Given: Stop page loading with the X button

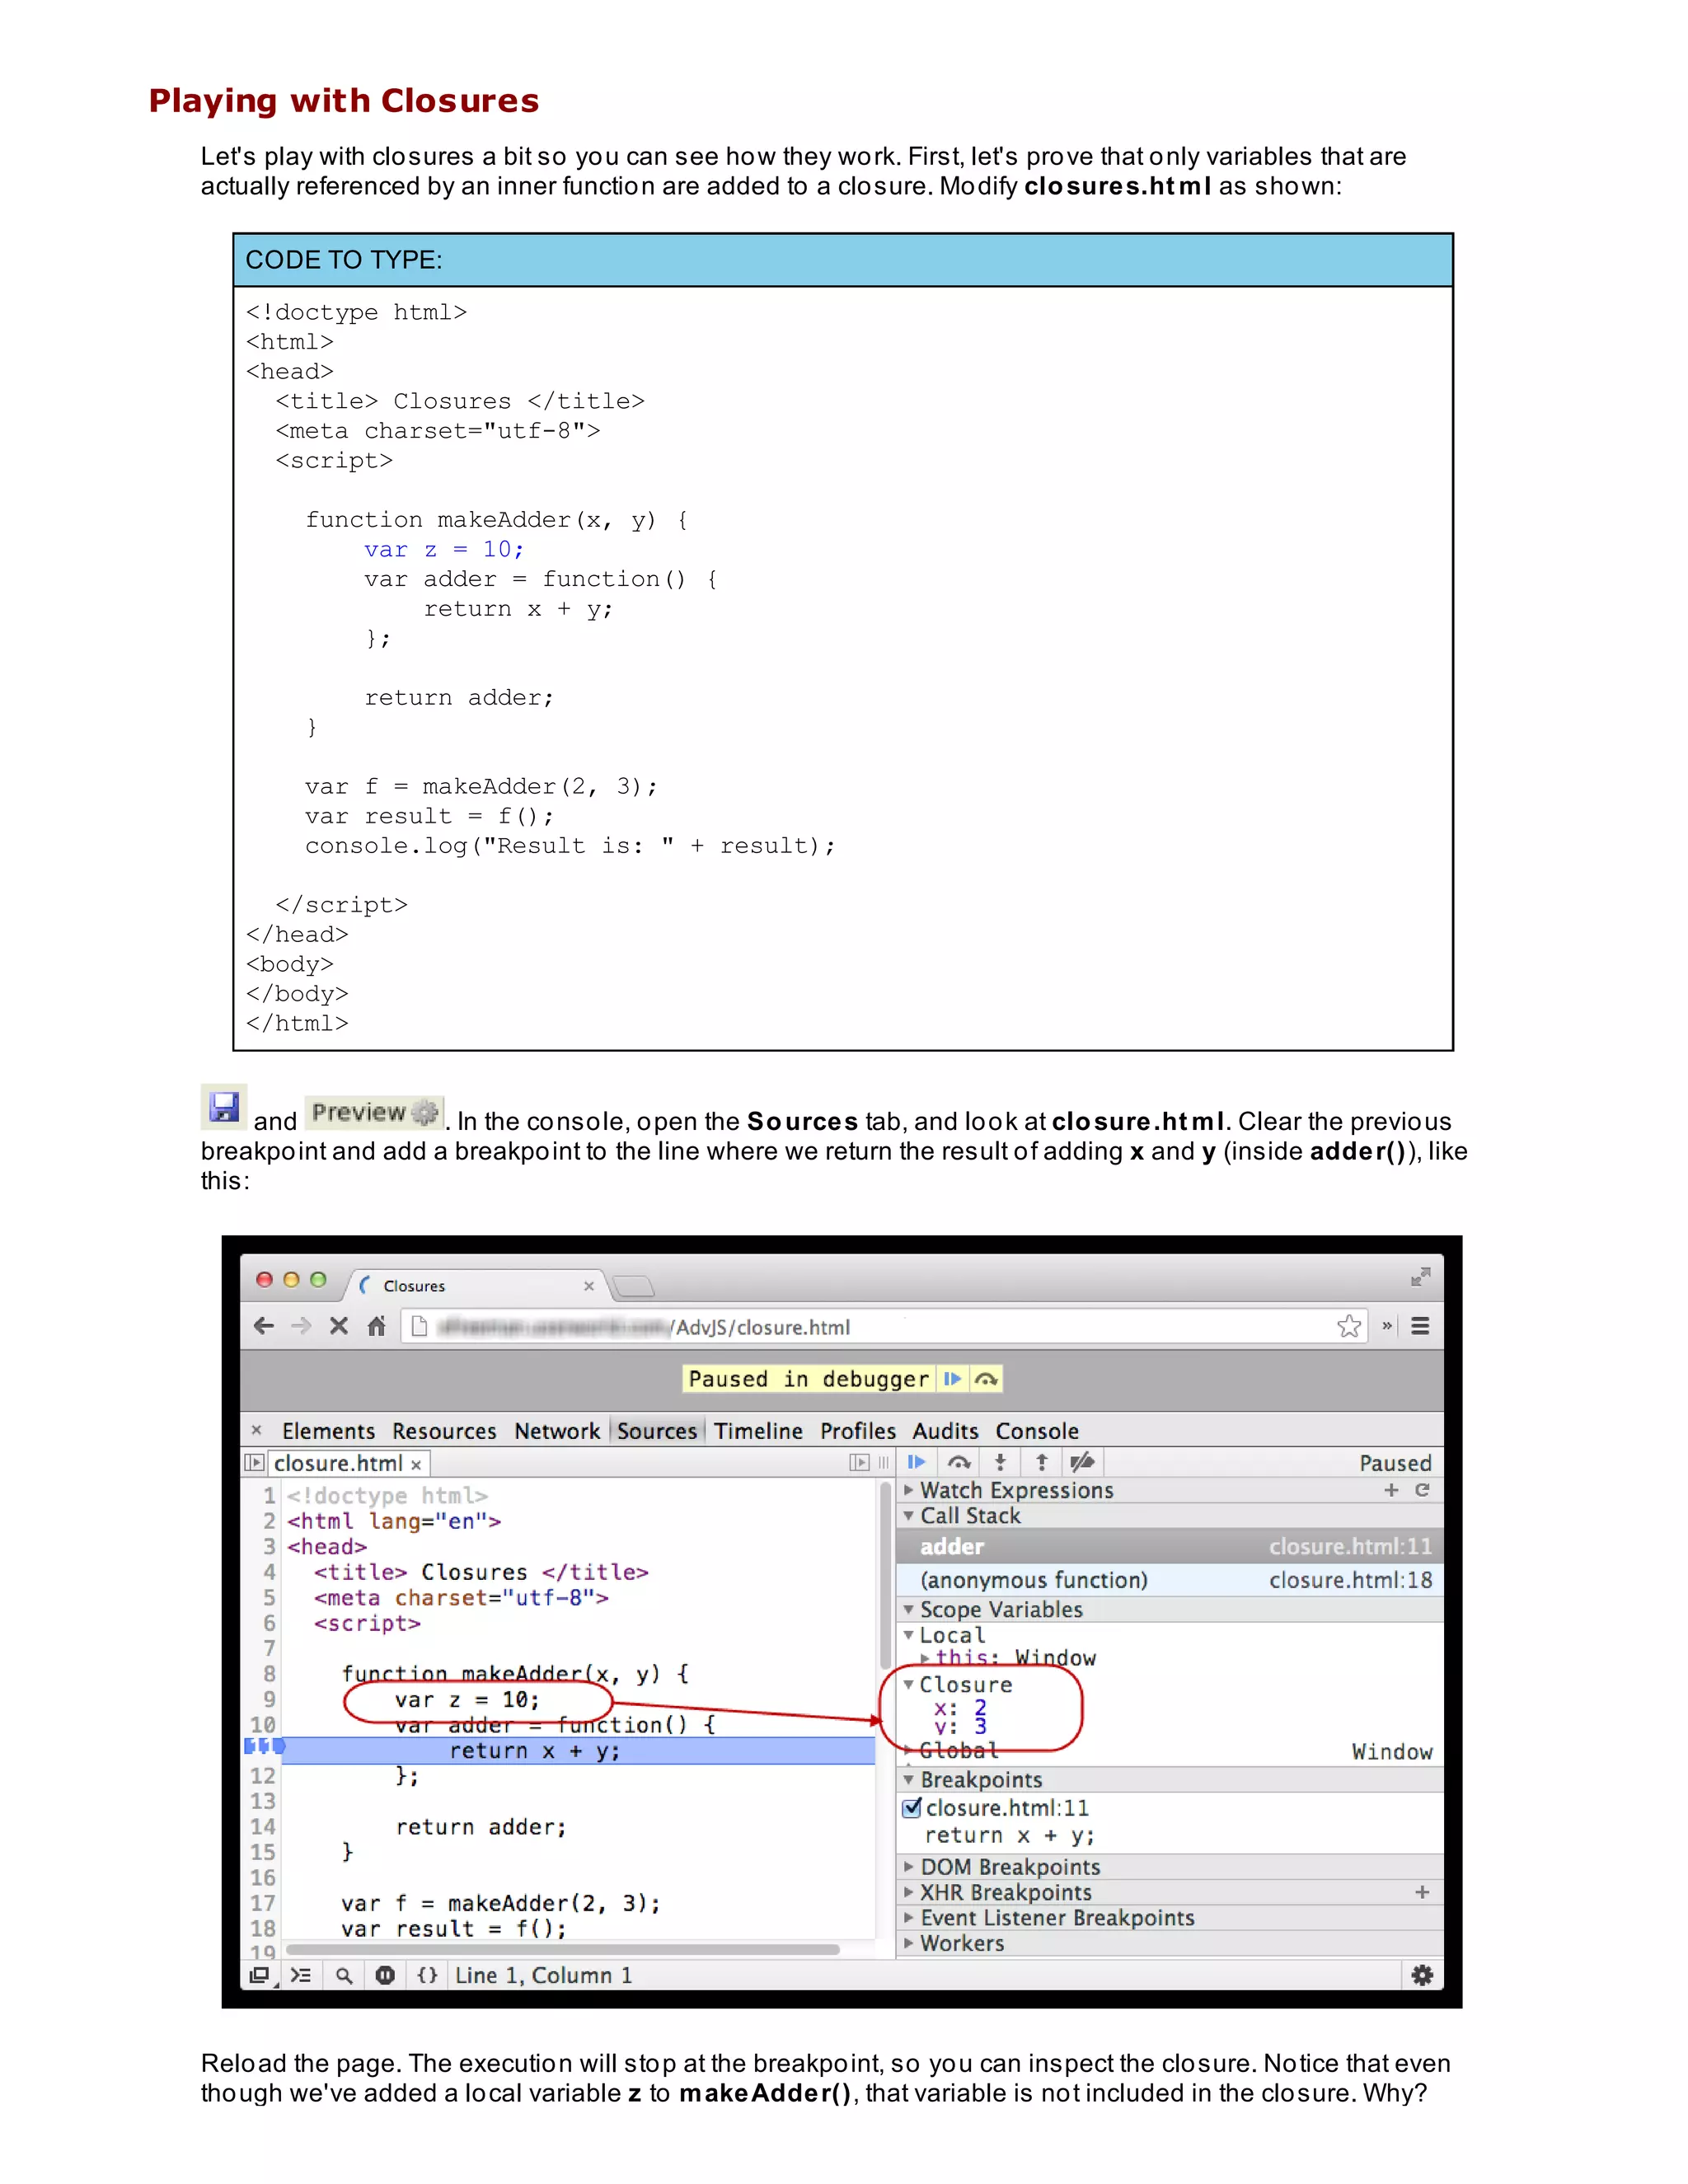Looking at the screenshot, I should tap(339, 1326).
